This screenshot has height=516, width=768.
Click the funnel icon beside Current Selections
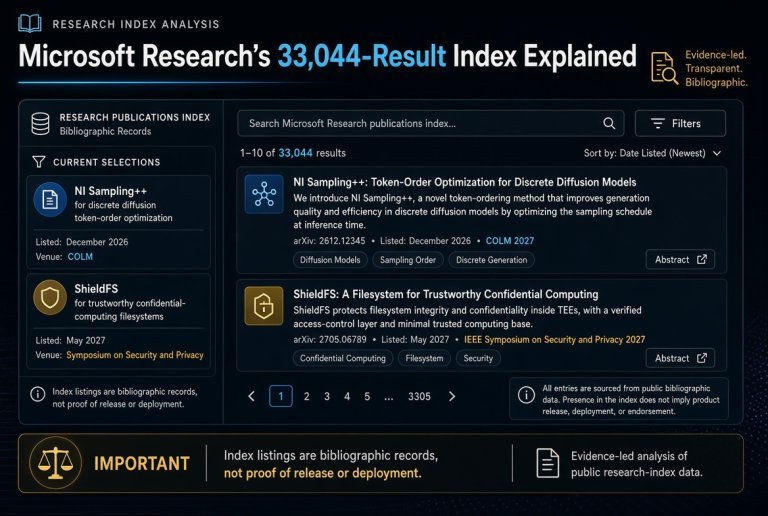(38, 162)
